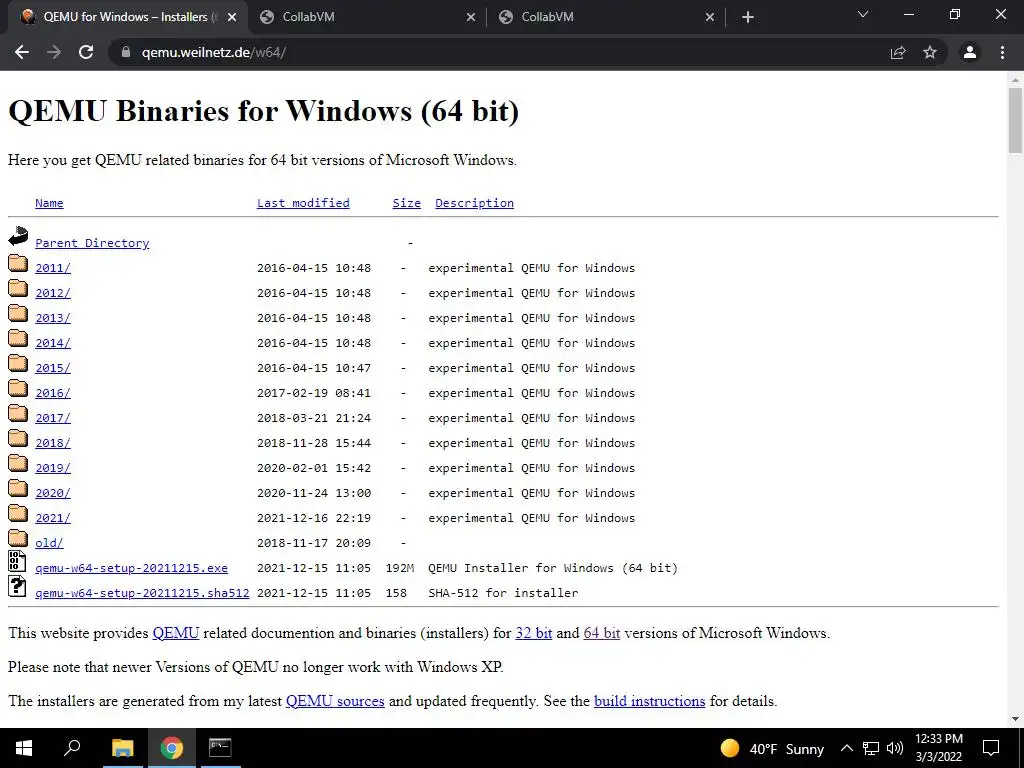Open the 2015/ folder link
Viewport: 1024px width, 768px height.
[53, 368]
